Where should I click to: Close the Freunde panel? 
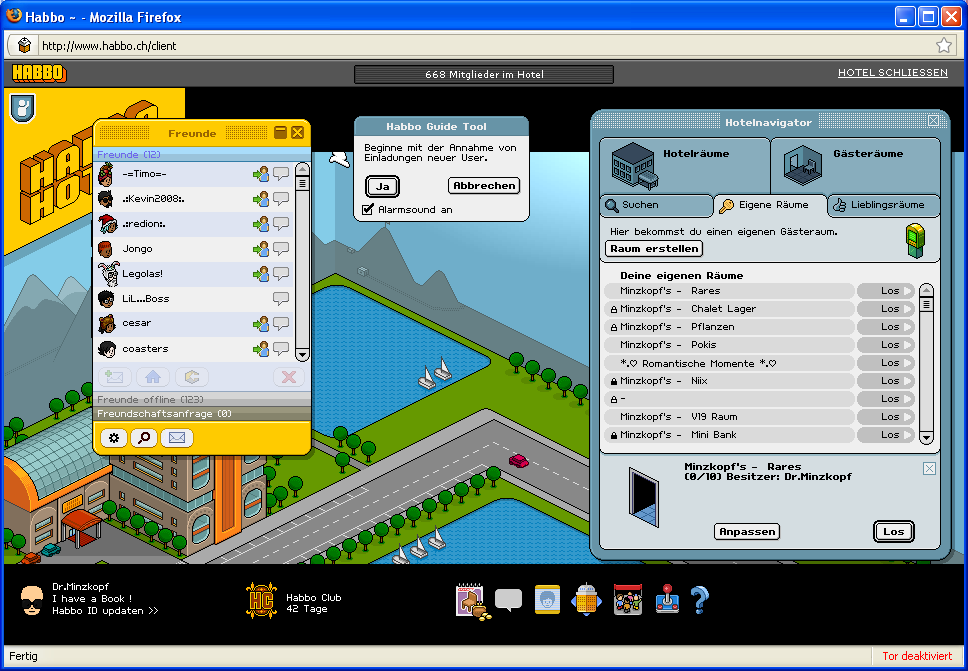[x=298, y=133]
